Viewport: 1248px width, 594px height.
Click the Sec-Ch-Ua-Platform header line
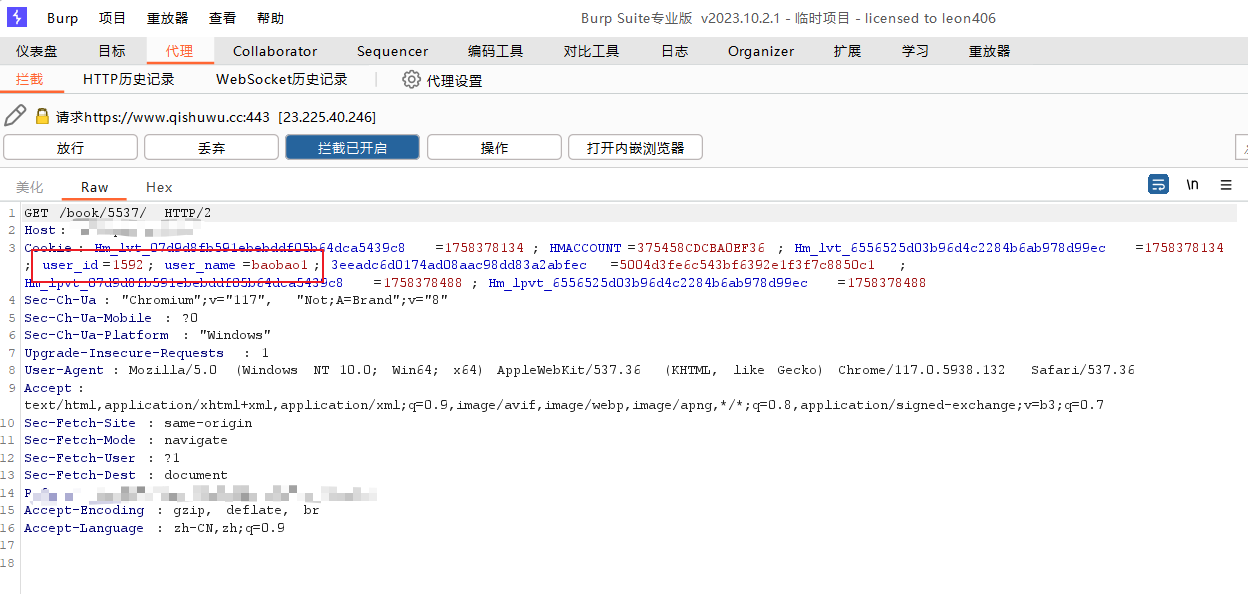[x=148, y=335]
